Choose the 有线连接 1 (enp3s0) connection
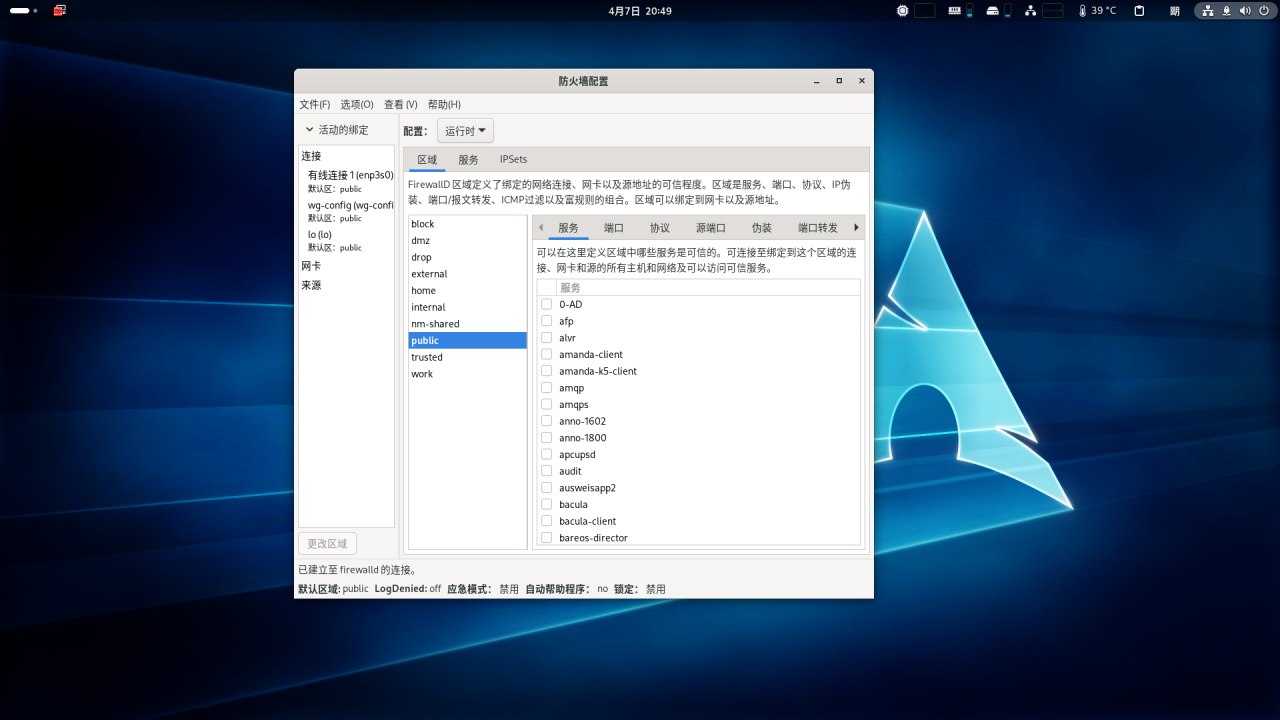This screenshot has height=720, width=1280. (x=350, y=175)
